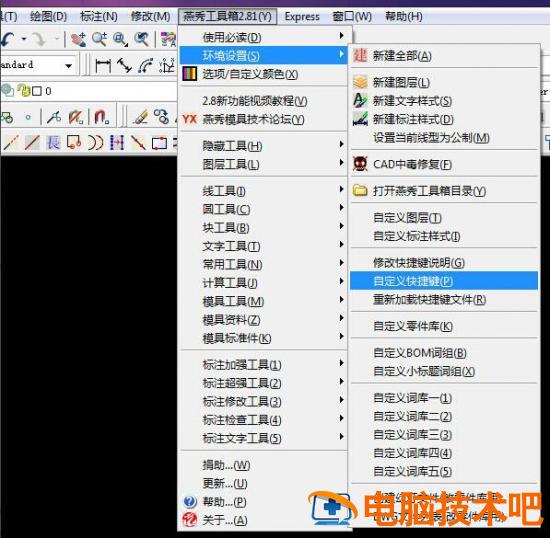Click the layer freeze icon in layer box
Viewport: 550px width, 538px height.
click(7, 91)
